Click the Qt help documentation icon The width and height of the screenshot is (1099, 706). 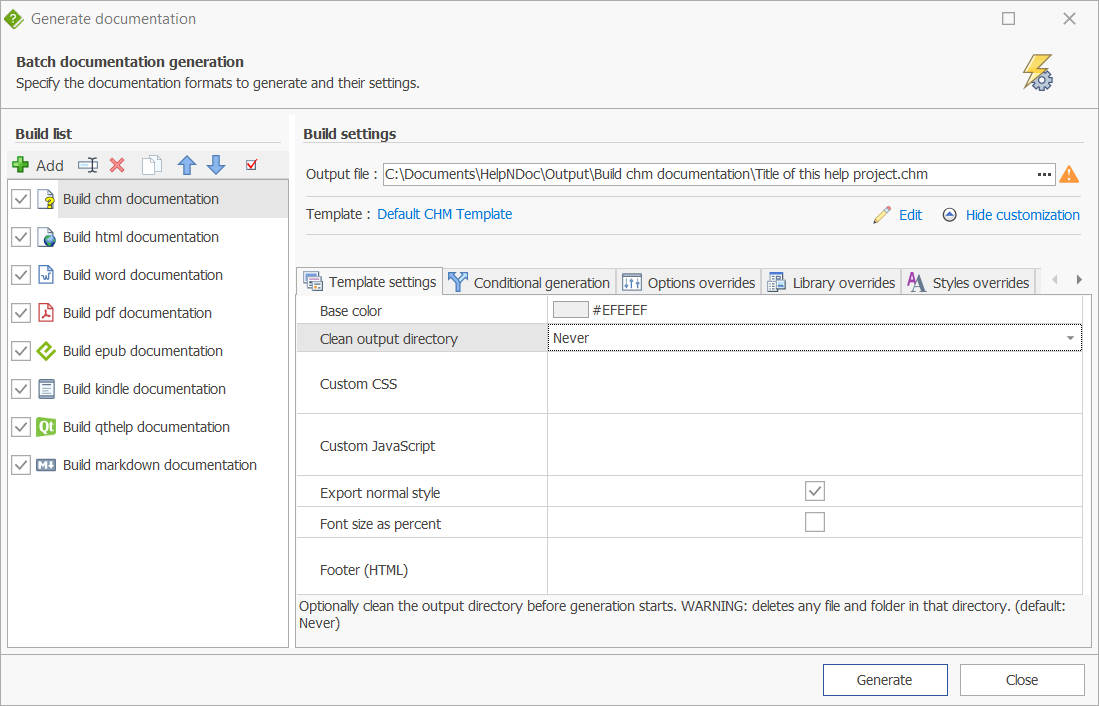[x=46, y=426]
